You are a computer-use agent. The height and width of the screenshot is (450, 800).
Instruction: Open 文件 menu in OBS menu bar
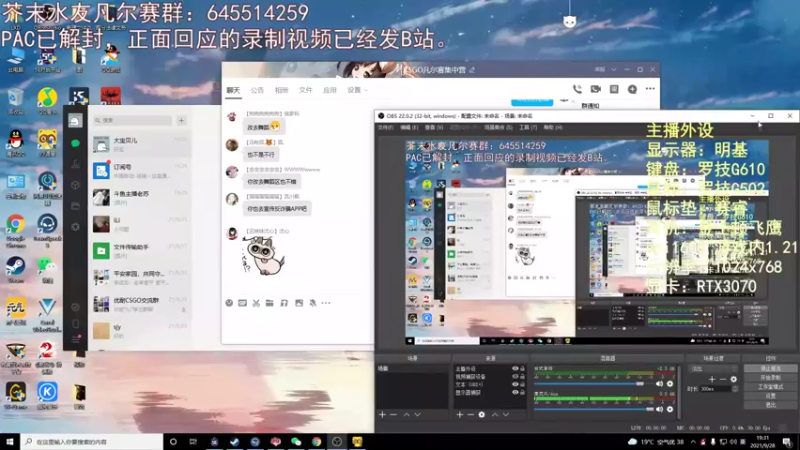point(385,127)
